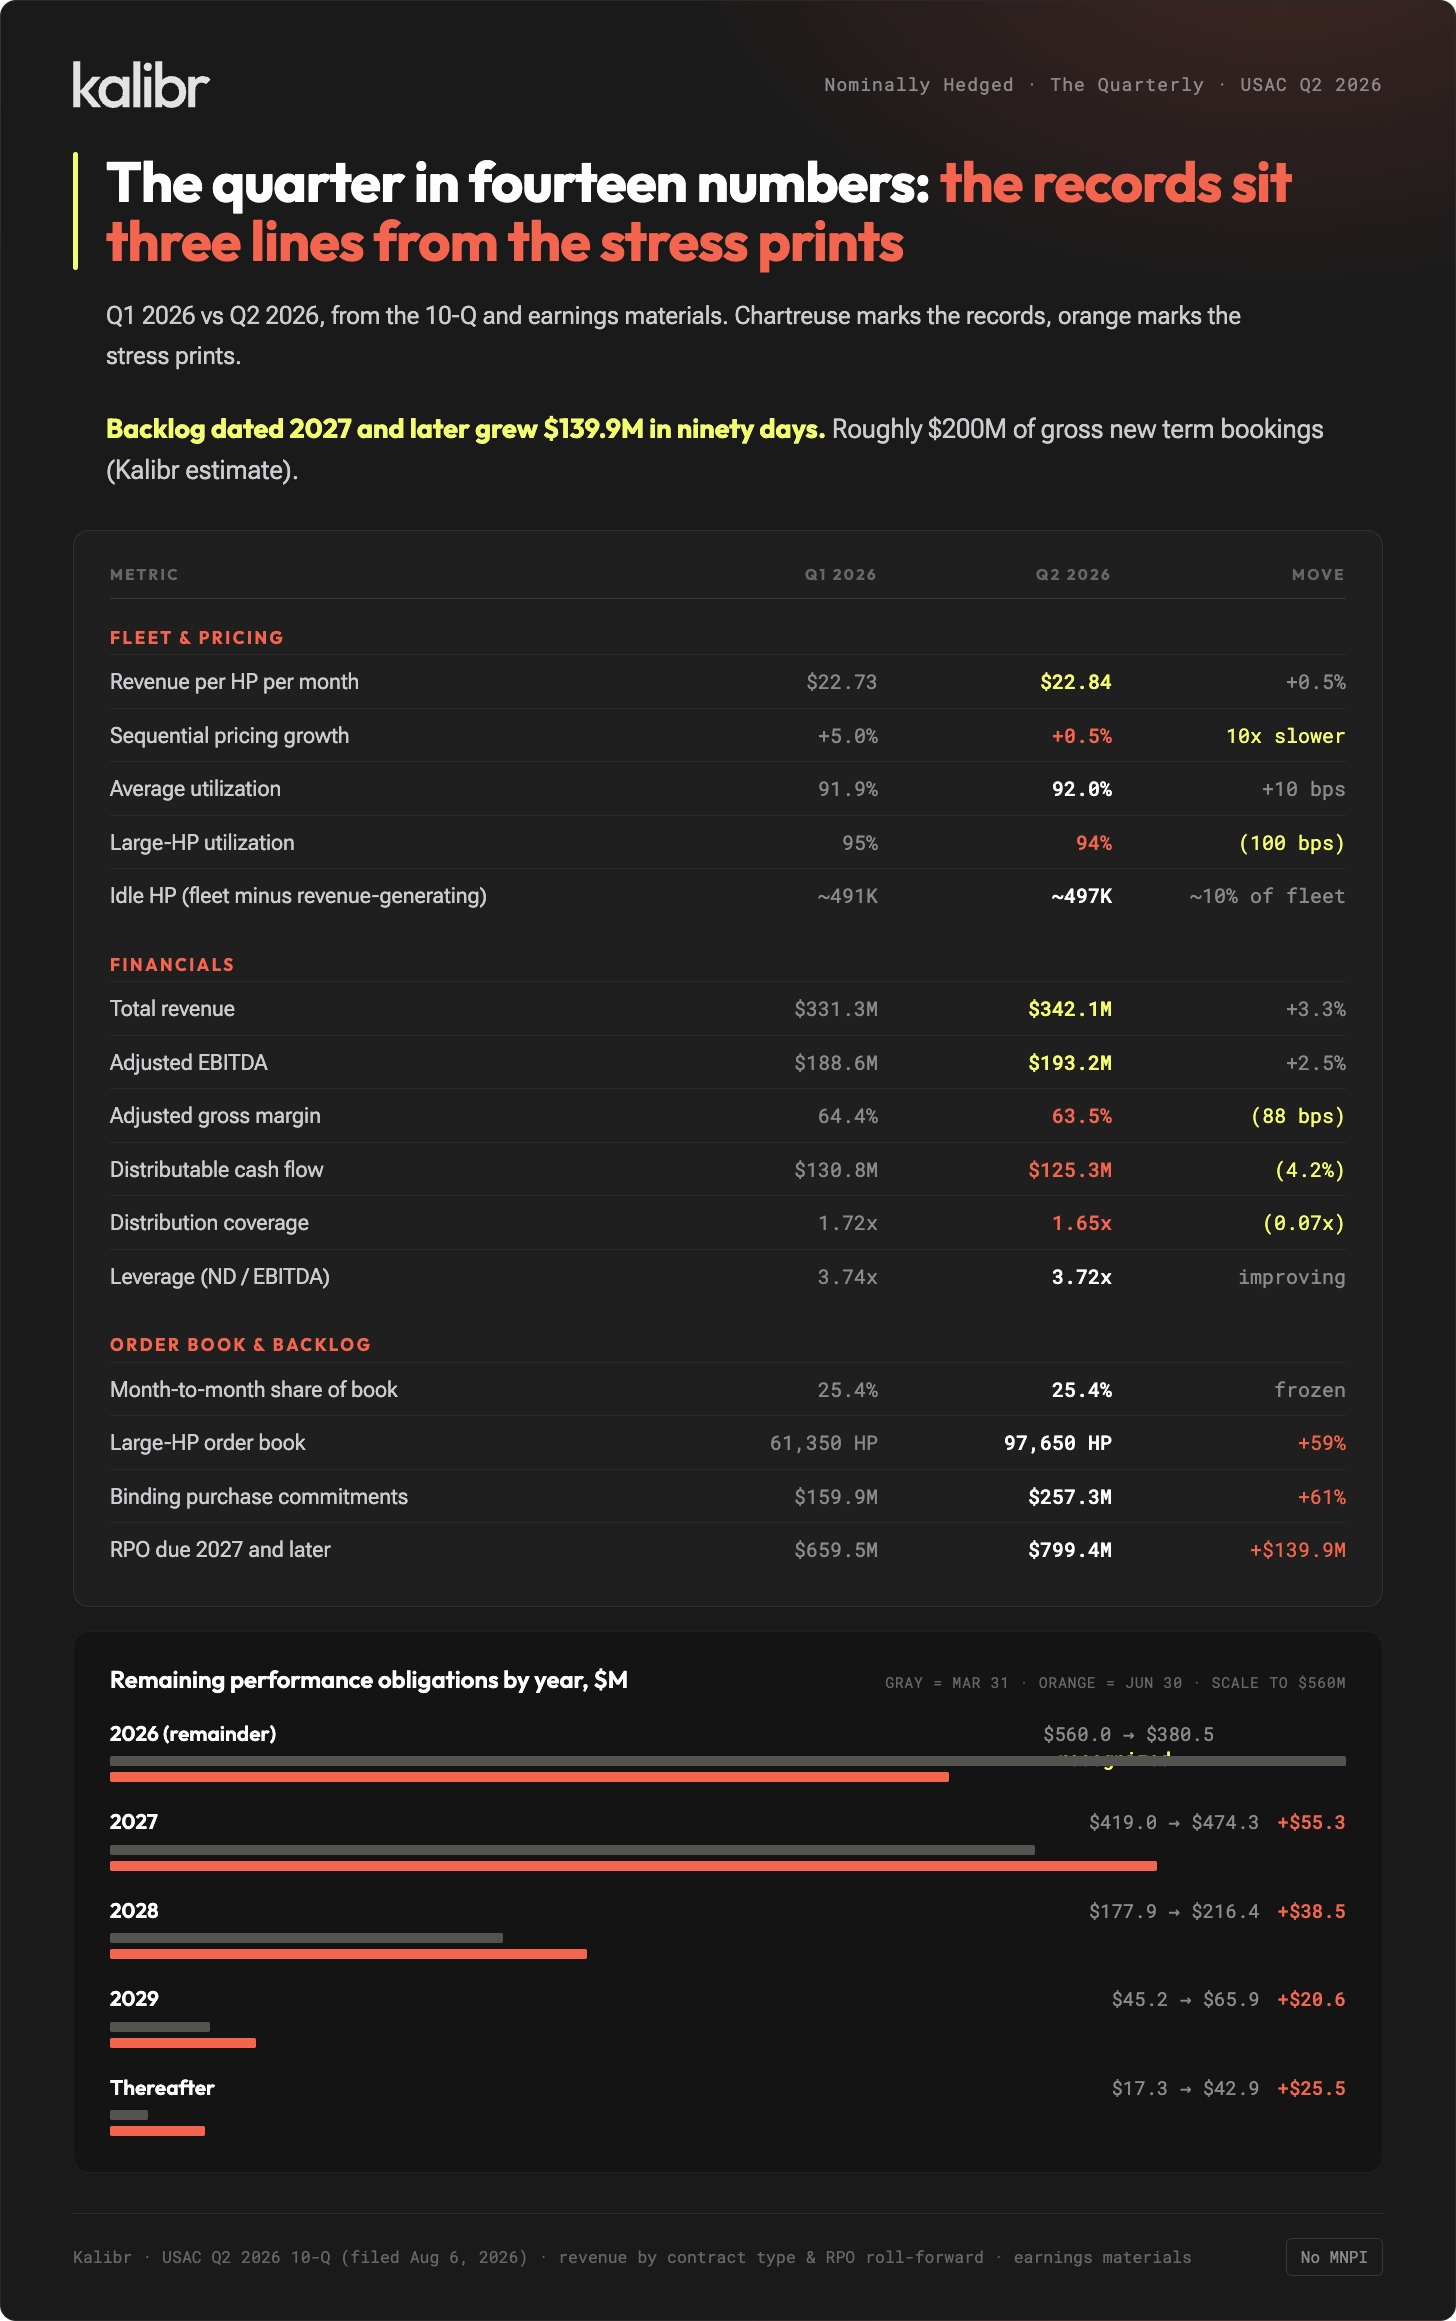The width and height of the screenshot is (1456, 2321).
Task: Click the orange 2028 bar
Action: coord(348,1954)
